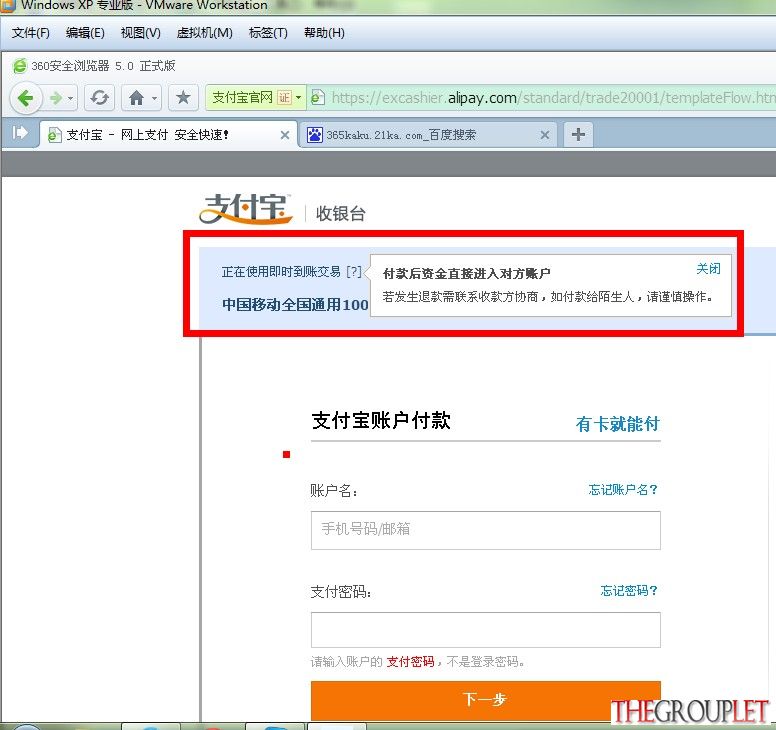Focus the 手机号码/邮箱 account field
The image size is (776, 730).
point(485,530)
